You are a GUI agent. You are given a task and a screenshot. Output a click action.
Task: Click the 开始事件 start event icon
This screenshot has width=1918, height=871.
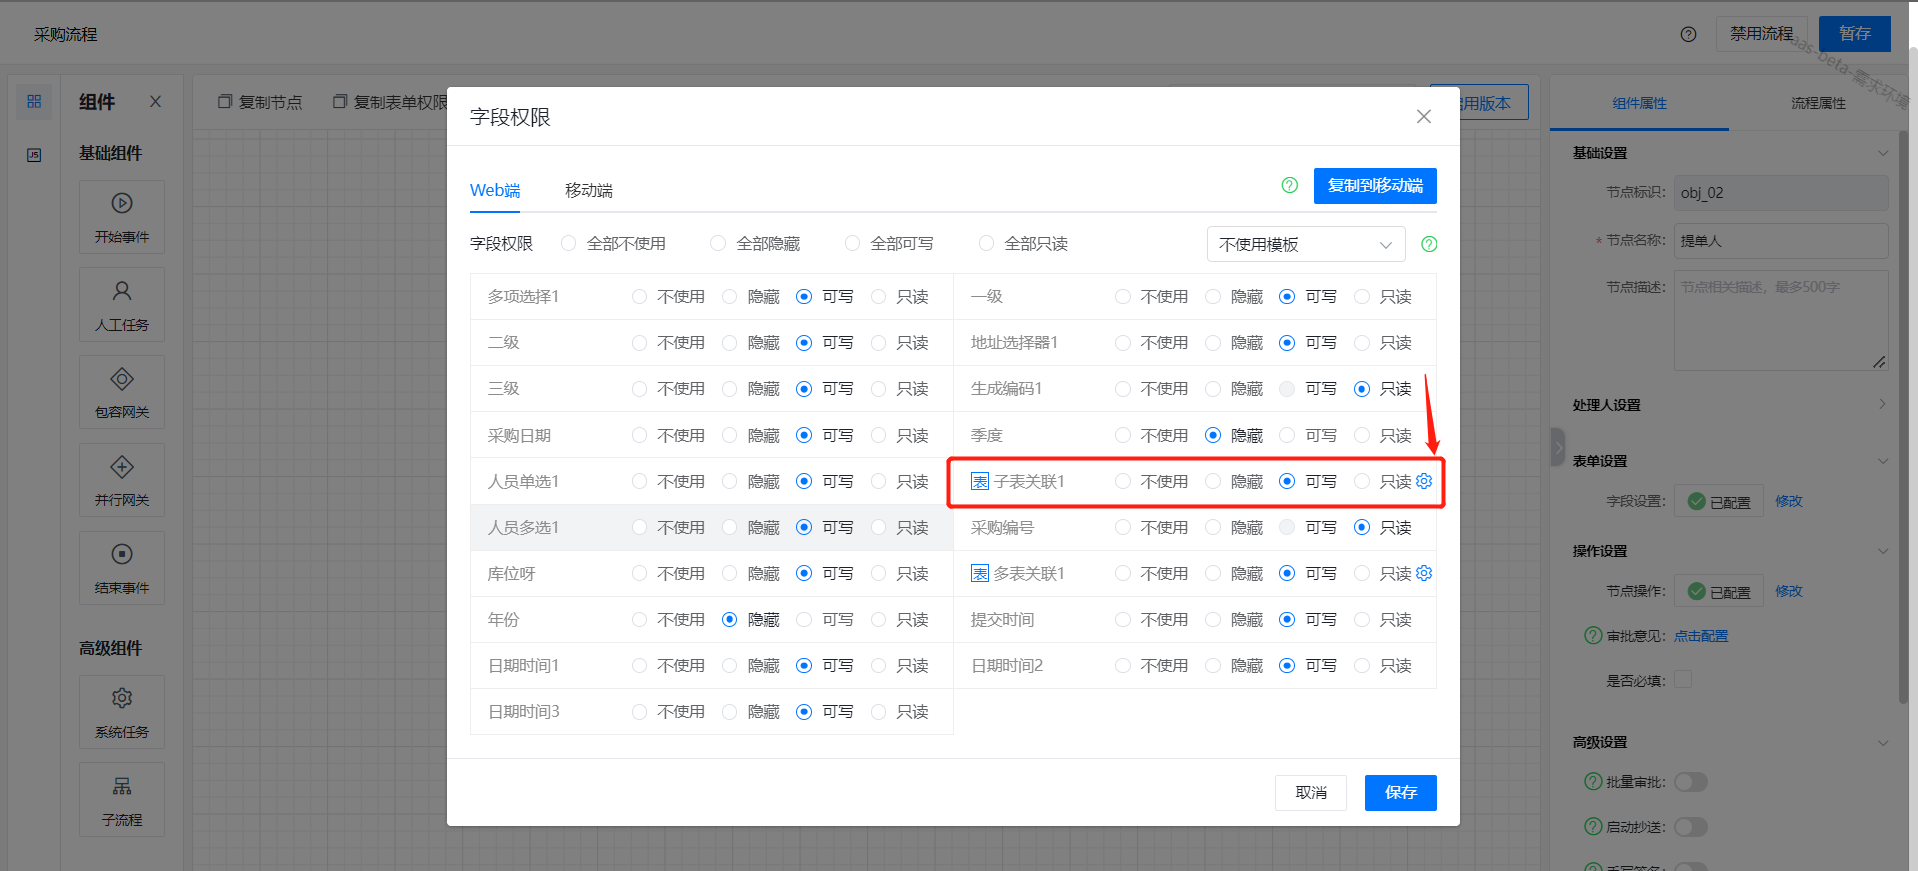(122, 203)
